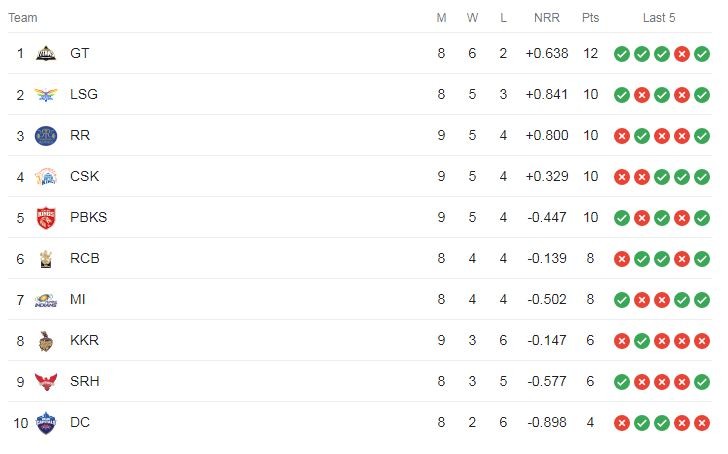Click the RCB team logo
This screenshot has width=728, height=454.
(x=46, y=259)
